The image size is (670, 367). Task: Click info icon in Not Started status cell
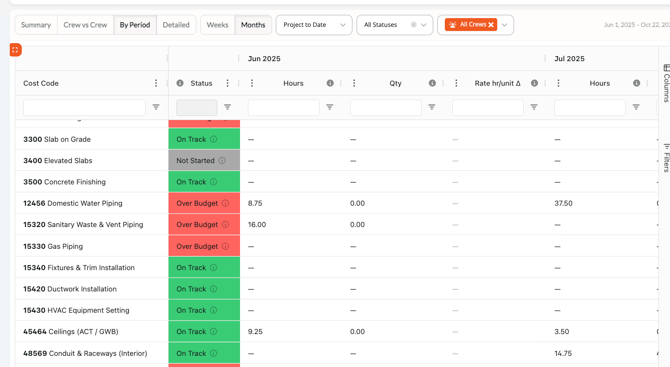point(222,161)
